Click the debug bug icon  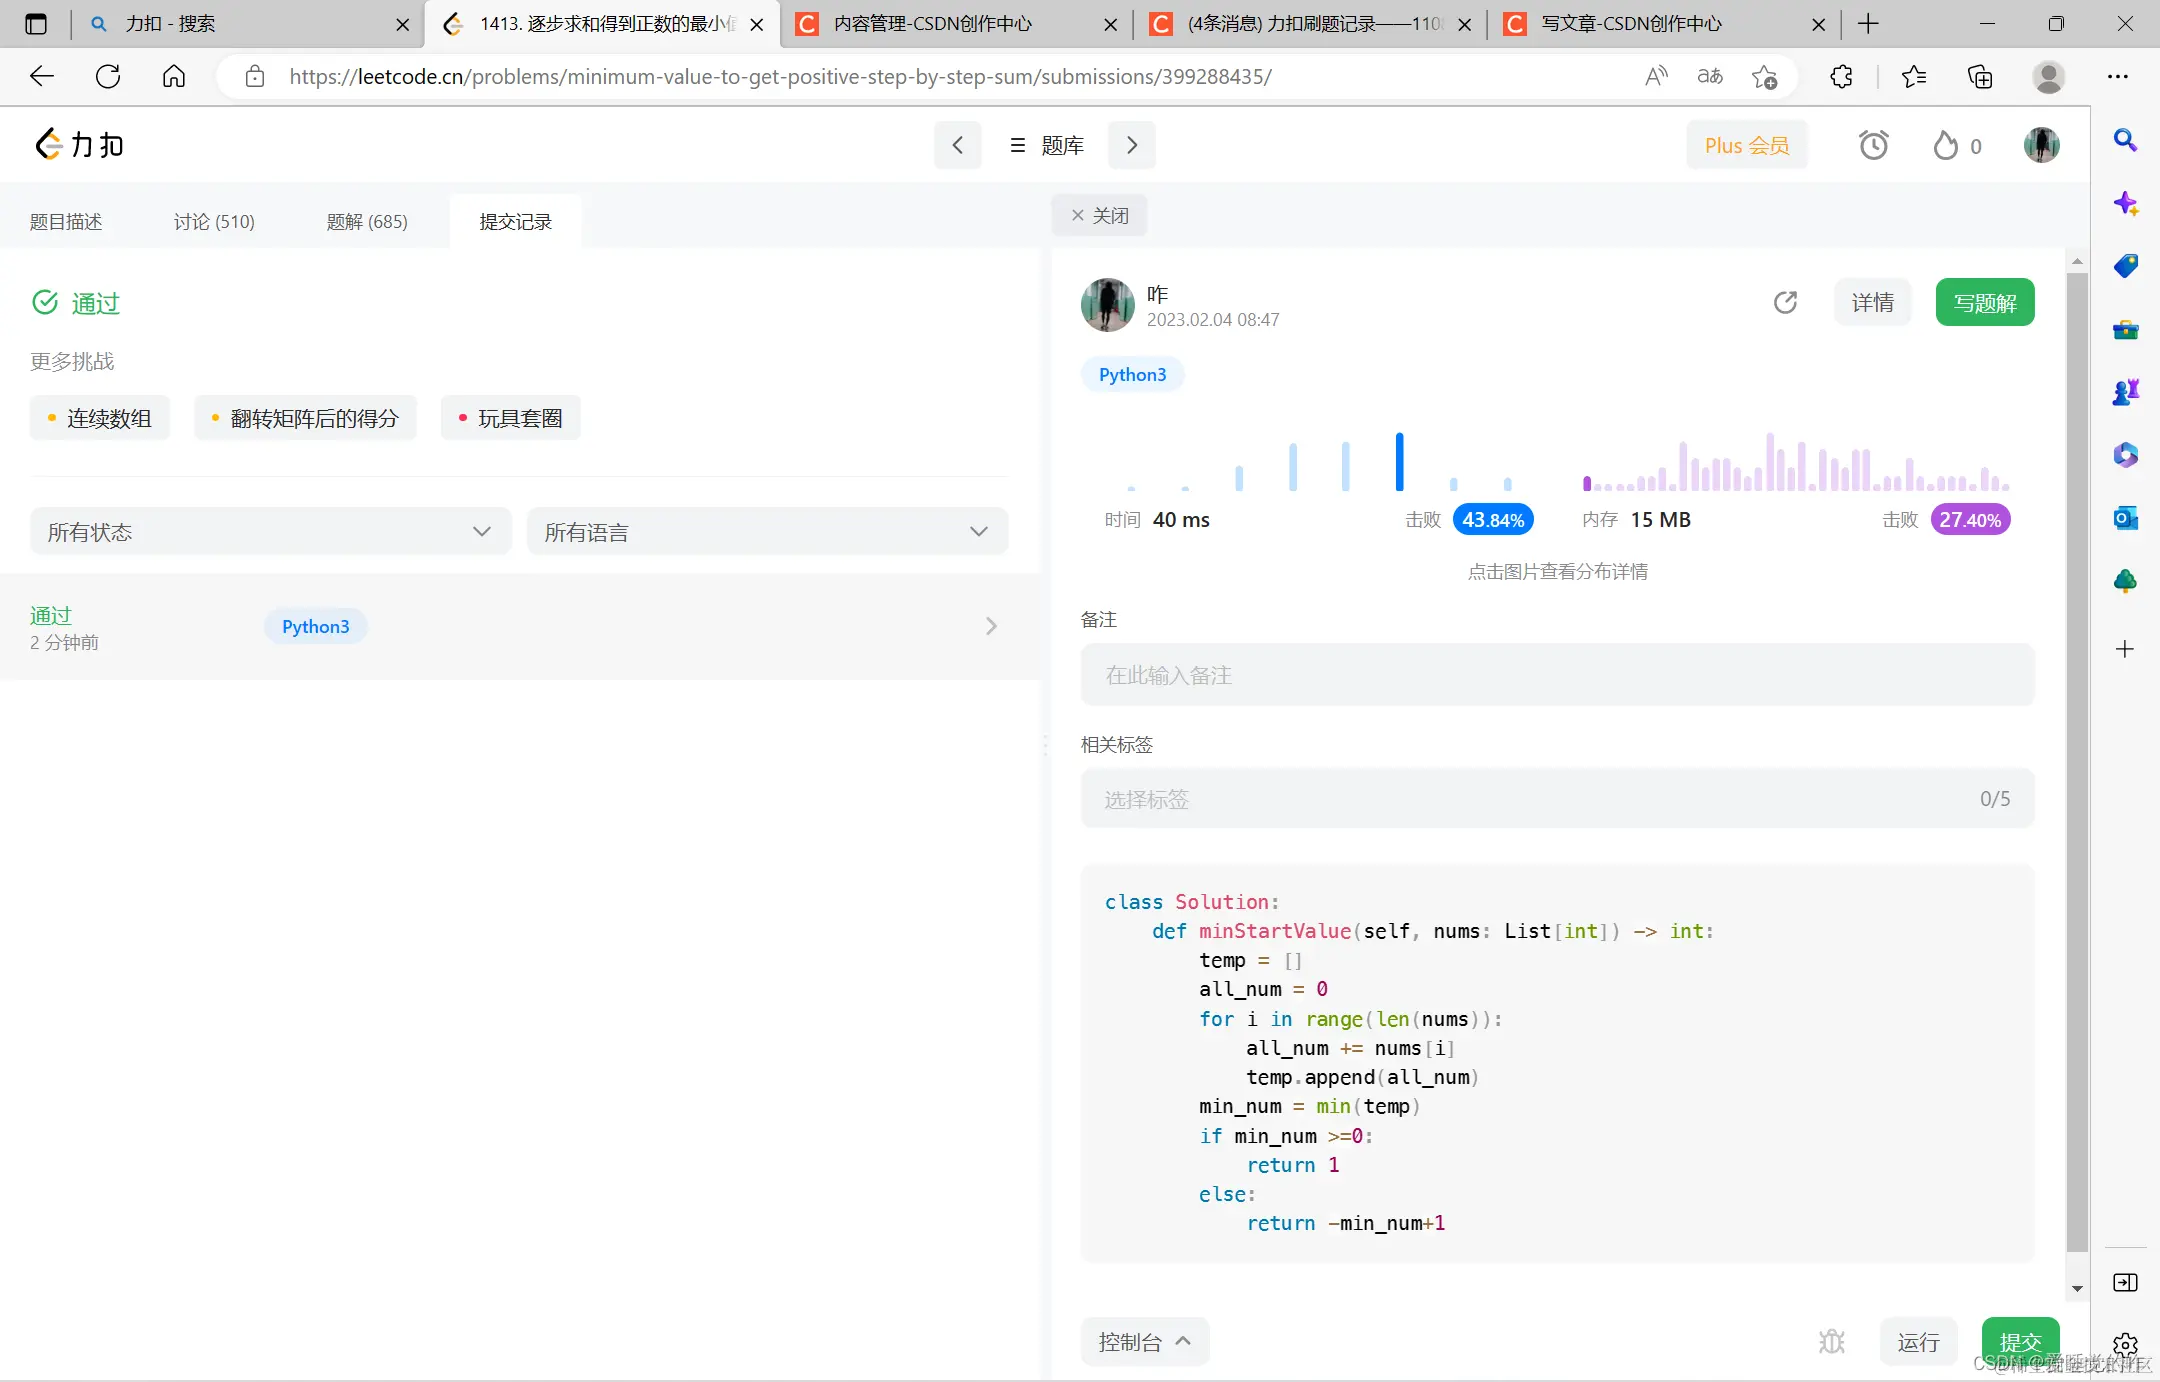coord(1831,1341)
